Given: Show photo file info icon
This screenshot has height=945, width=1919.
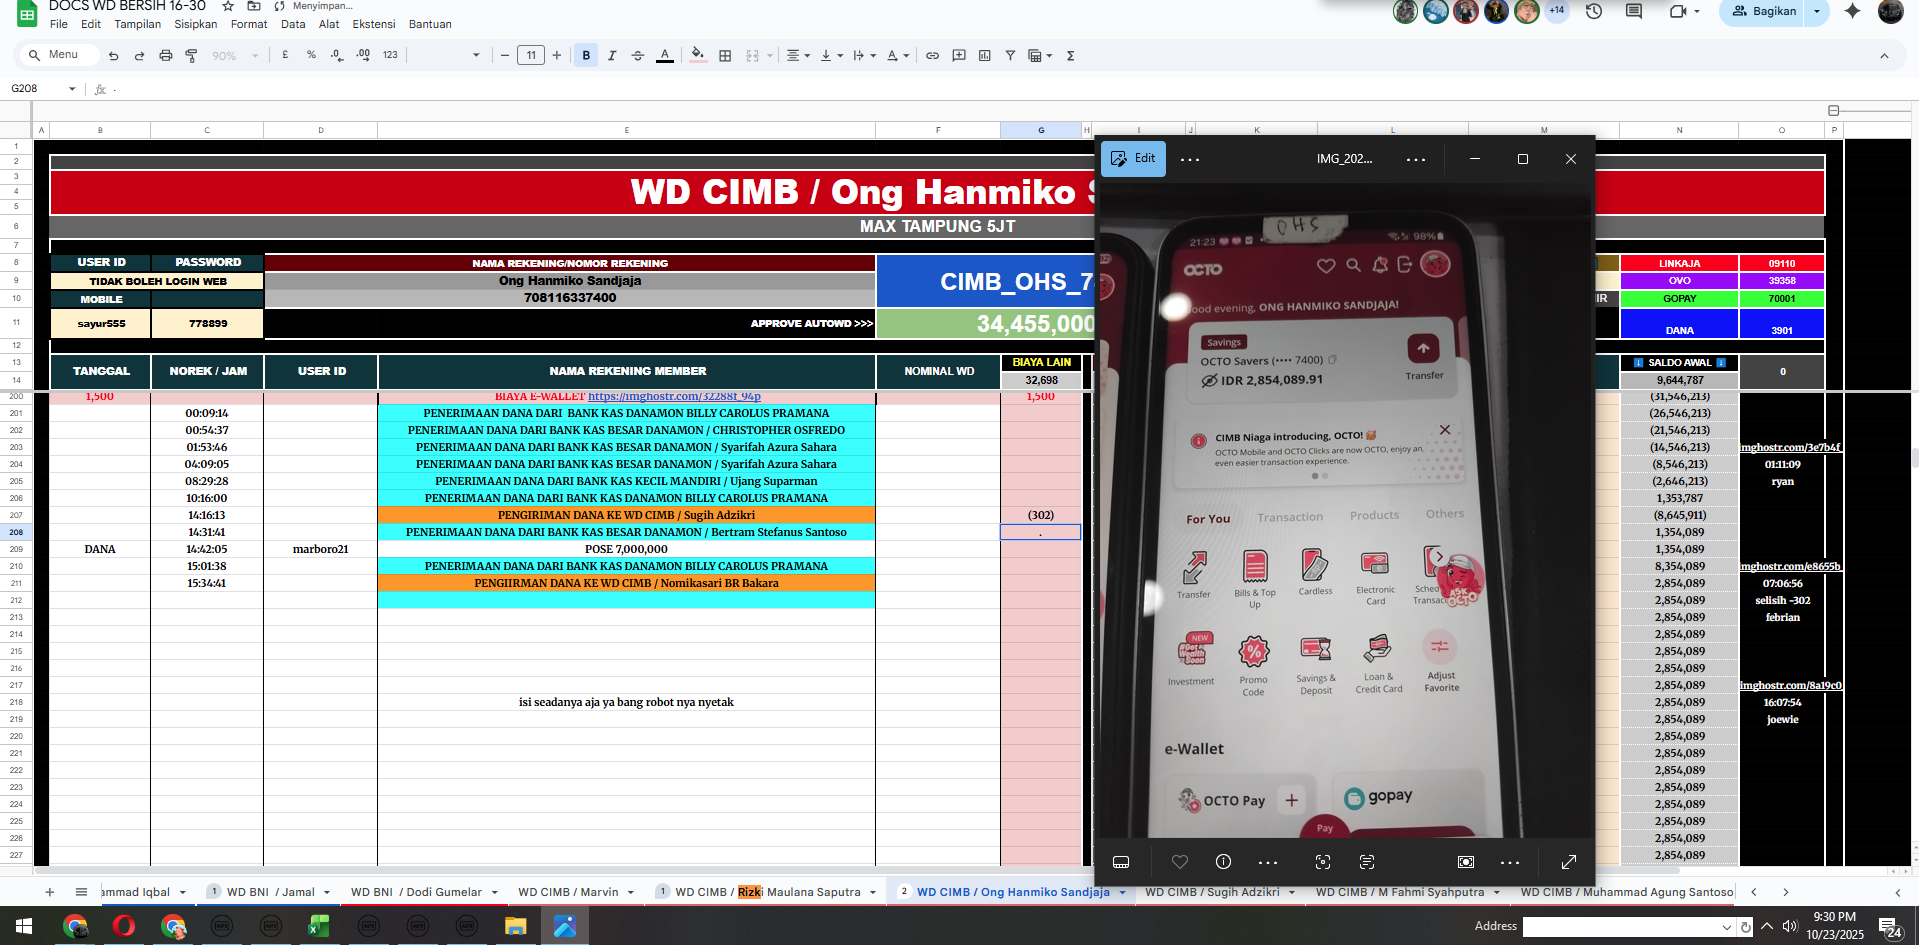Looking at the screenshot, I should coord(1223,862).
